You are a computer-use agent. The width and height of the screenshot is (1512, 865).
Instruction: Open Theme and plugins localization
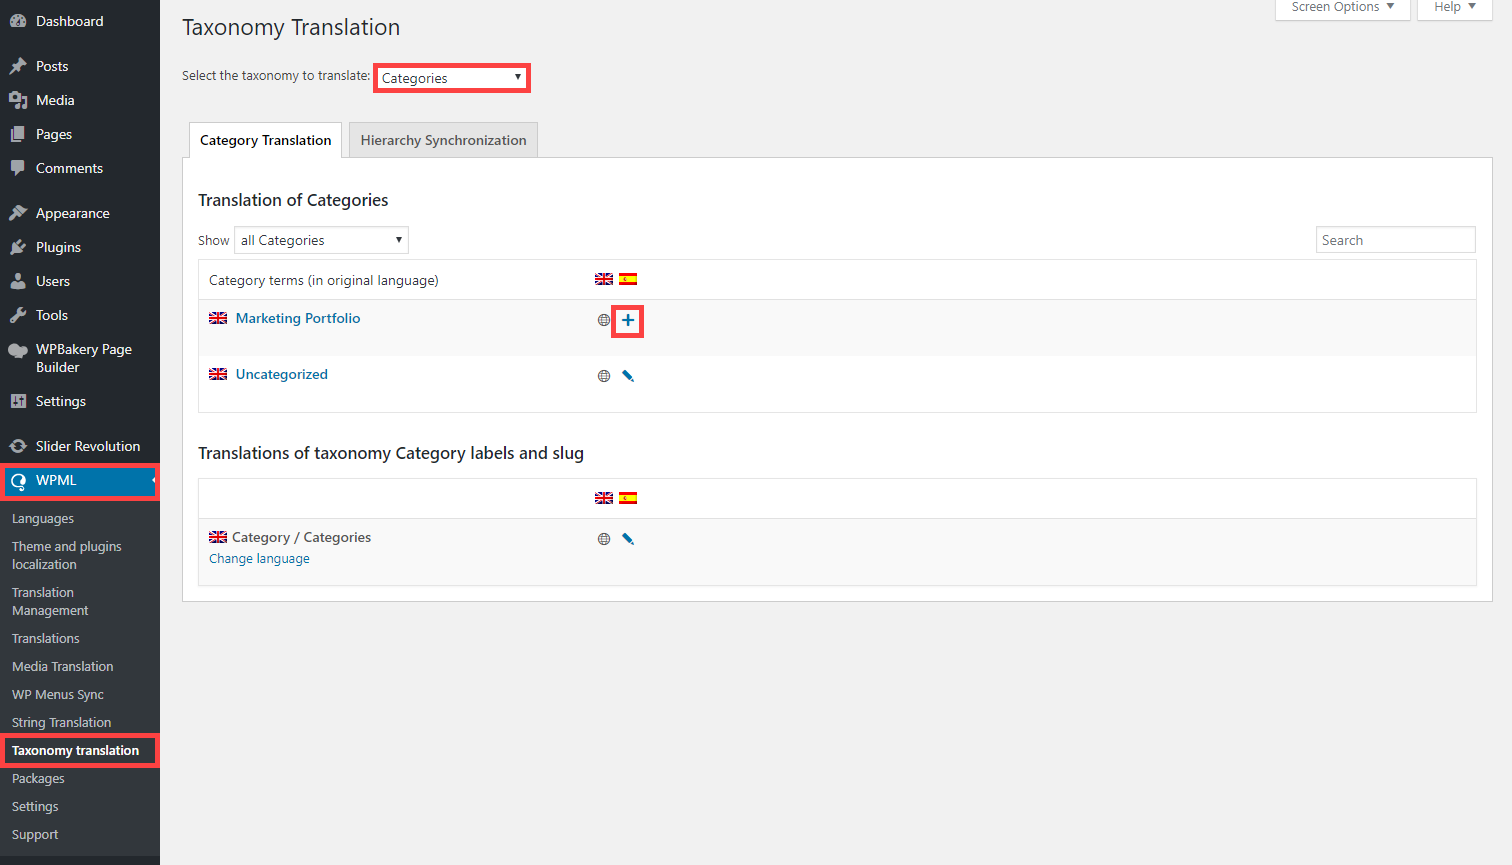point(67,556)
